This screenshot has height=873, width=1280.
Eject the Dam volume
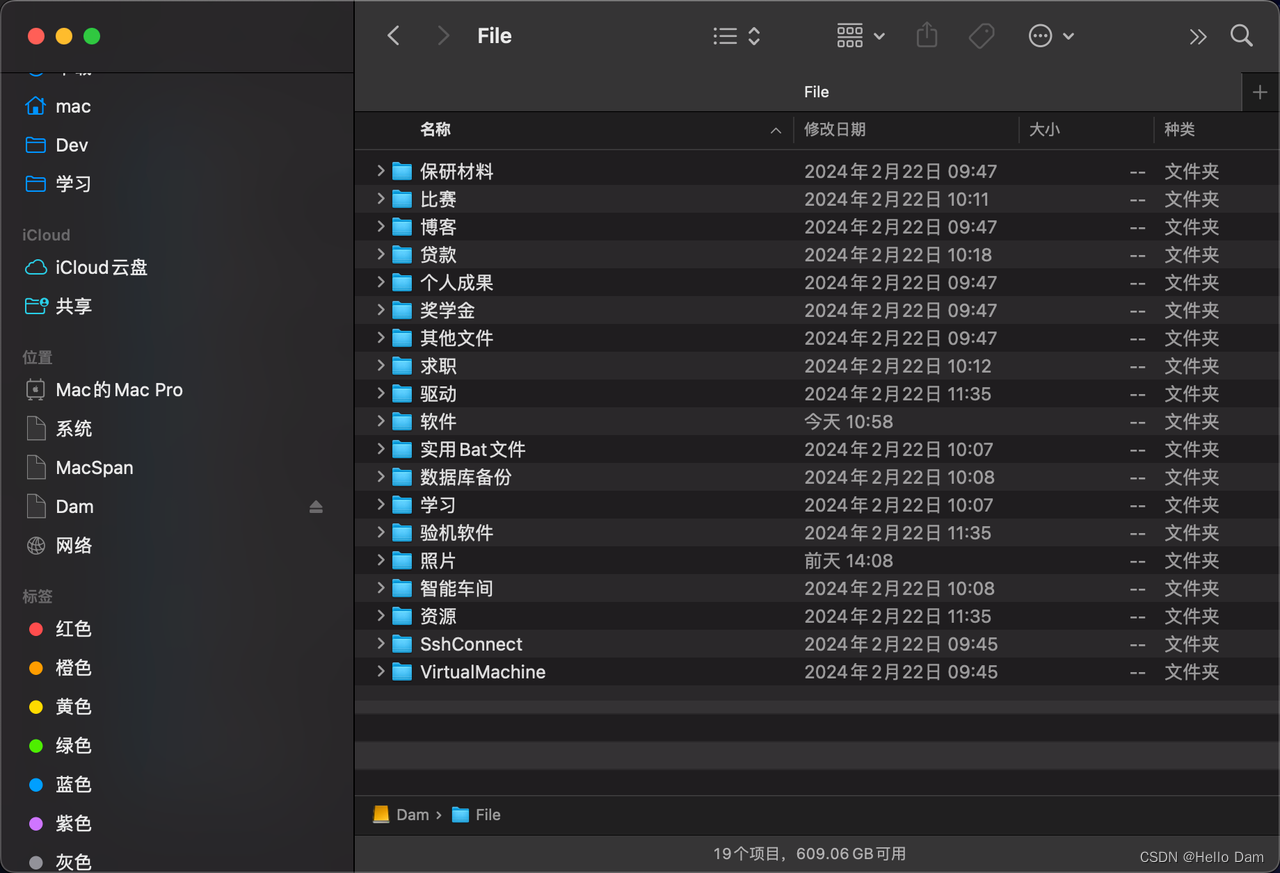[x=316, y=507]
